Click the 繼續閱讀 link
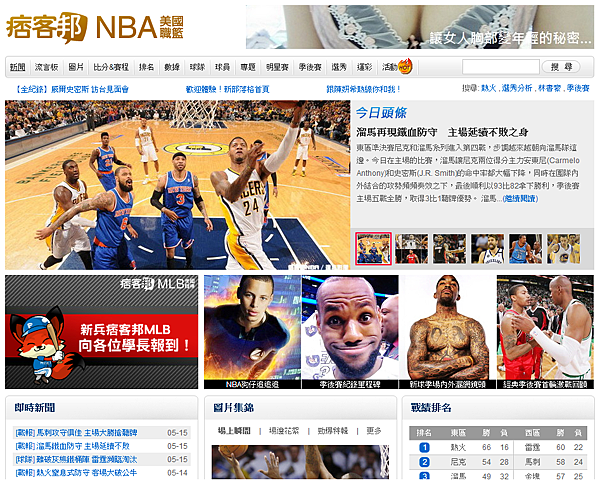600x485 pixels. 520,199
